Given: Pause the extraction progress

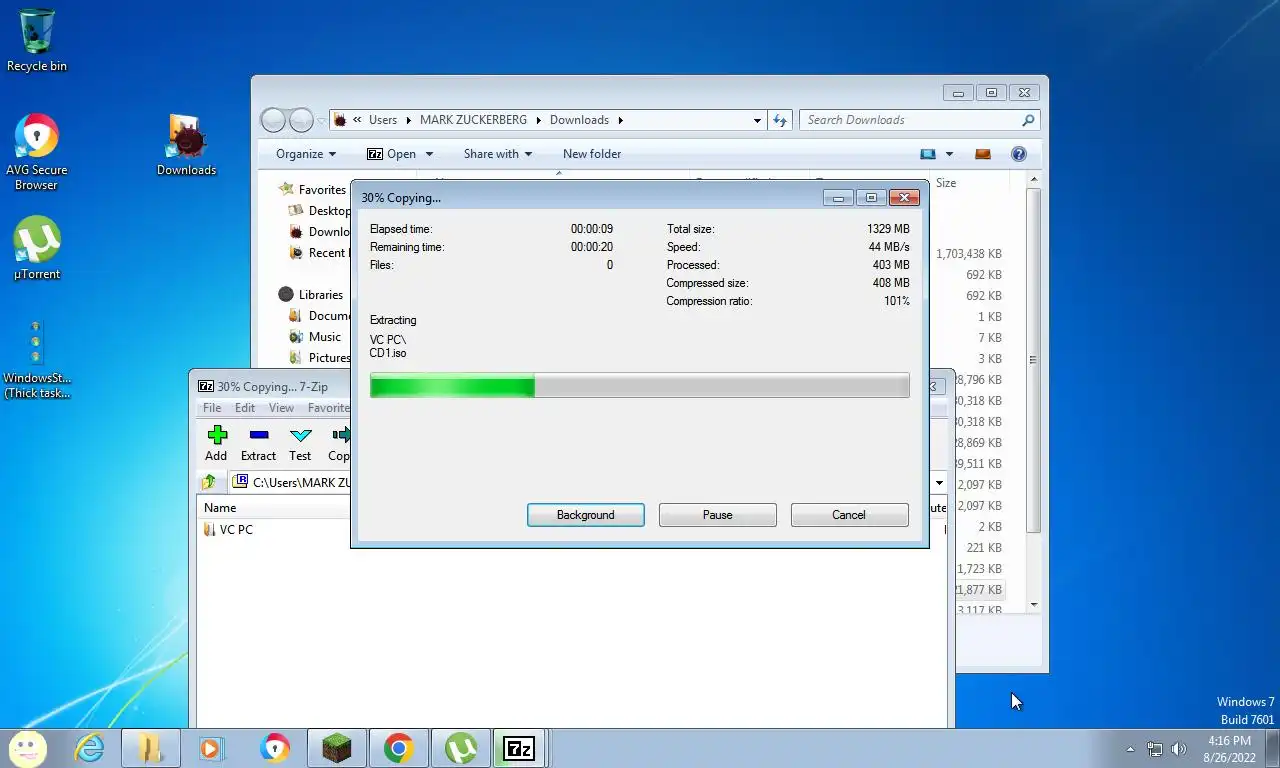Looking at the screenshot, I should pyautogui.click(x=717, y=515).
